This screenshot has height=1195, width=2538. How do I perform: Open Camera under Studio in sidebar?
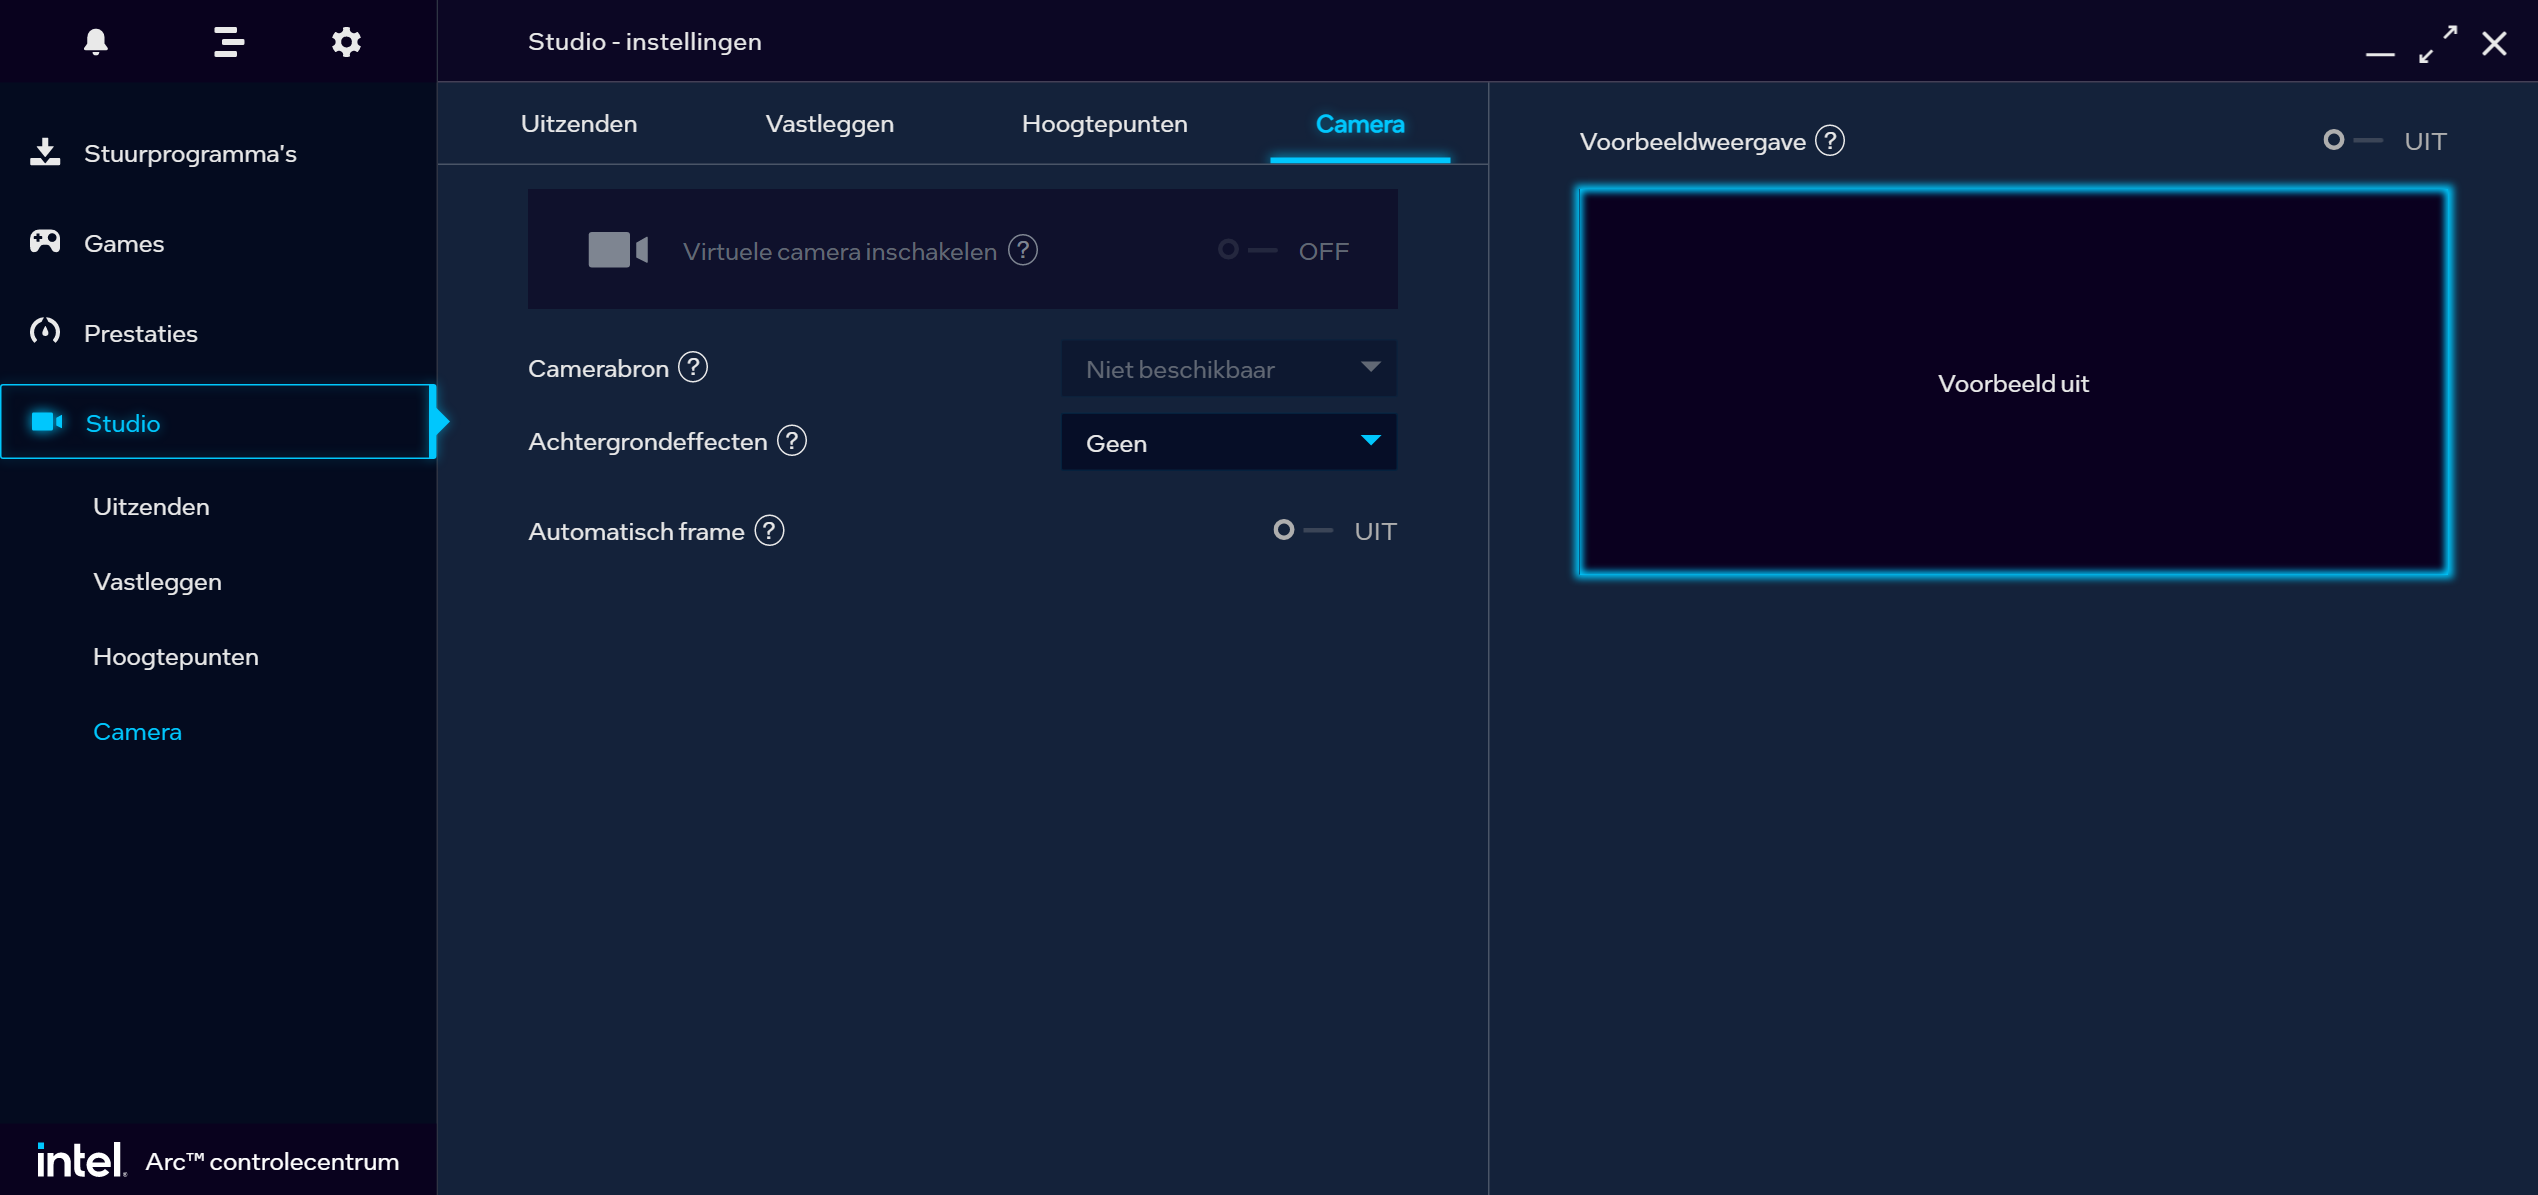(x=137, y=732)
